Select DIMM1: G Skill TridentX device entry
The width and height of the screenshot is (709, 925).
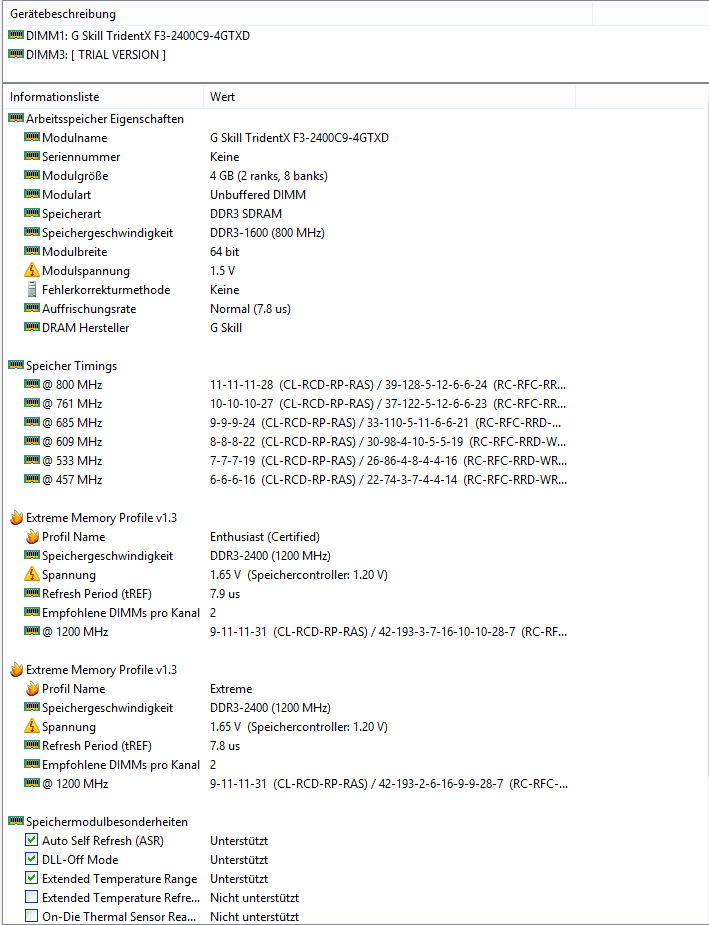[x=129, y=35]
